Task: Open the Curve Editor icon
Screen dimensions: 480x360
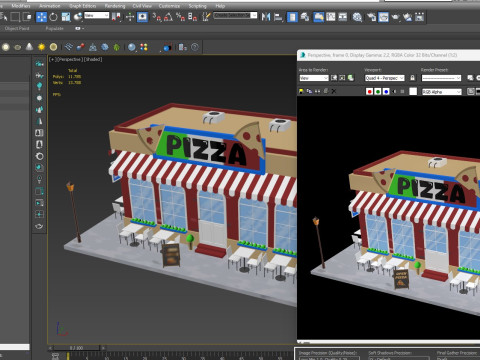Action: click(331, 17)
